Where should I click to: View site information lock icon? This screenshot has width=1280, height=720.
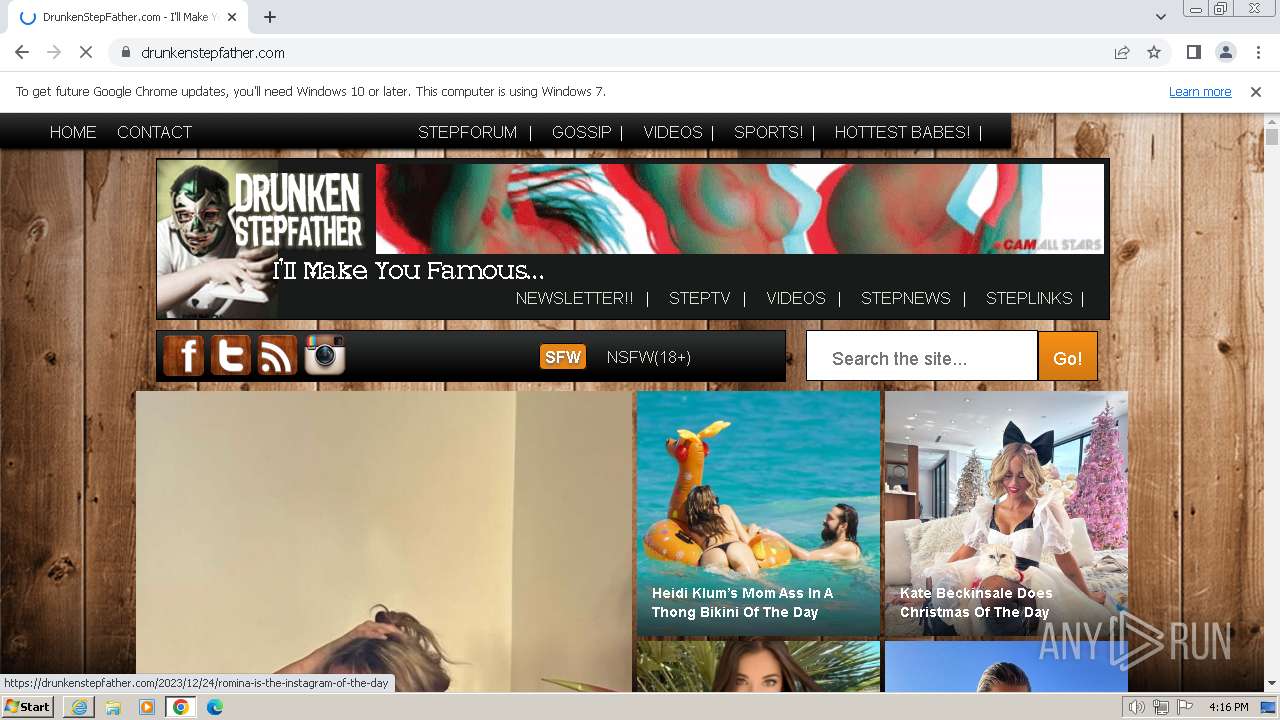click(x=125, y=53)
